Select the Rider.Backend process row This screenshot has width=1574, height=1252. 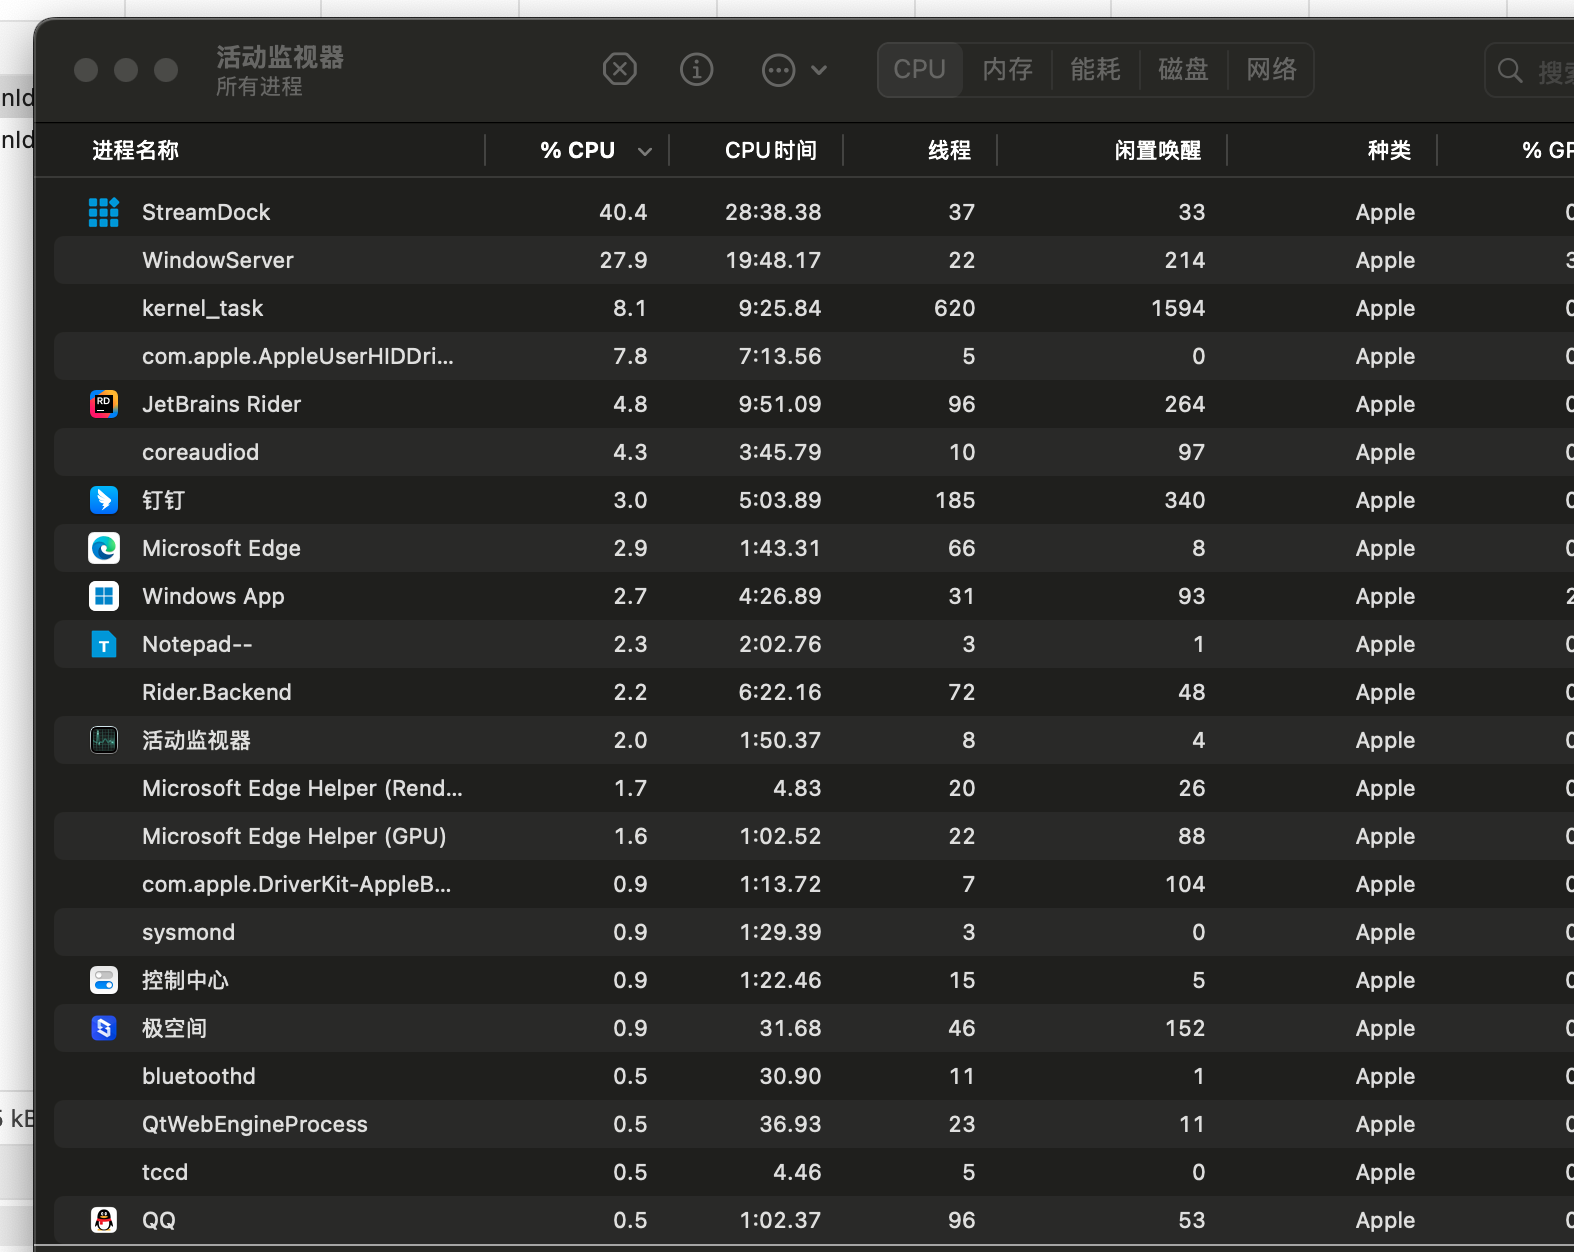pyautogui.click(x=814, y=692)
